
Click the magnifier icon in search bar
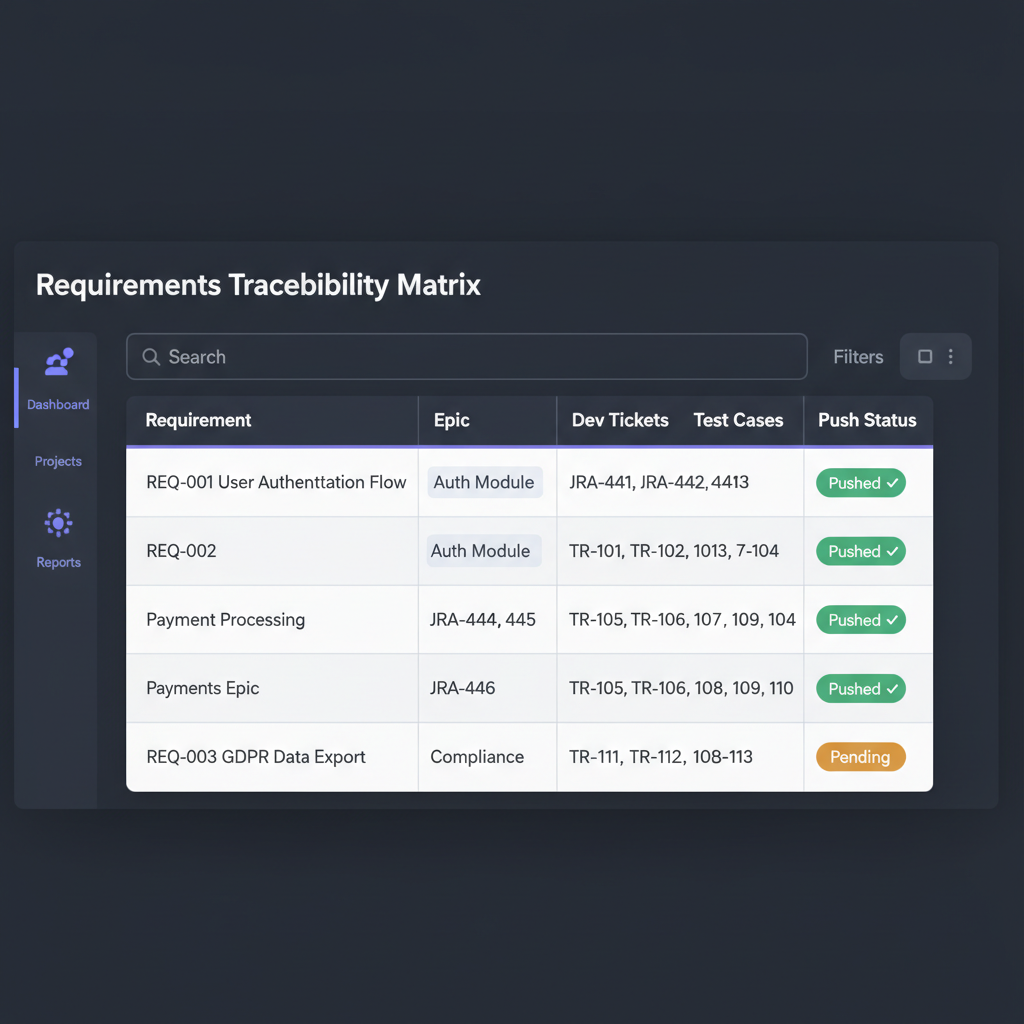151,357
